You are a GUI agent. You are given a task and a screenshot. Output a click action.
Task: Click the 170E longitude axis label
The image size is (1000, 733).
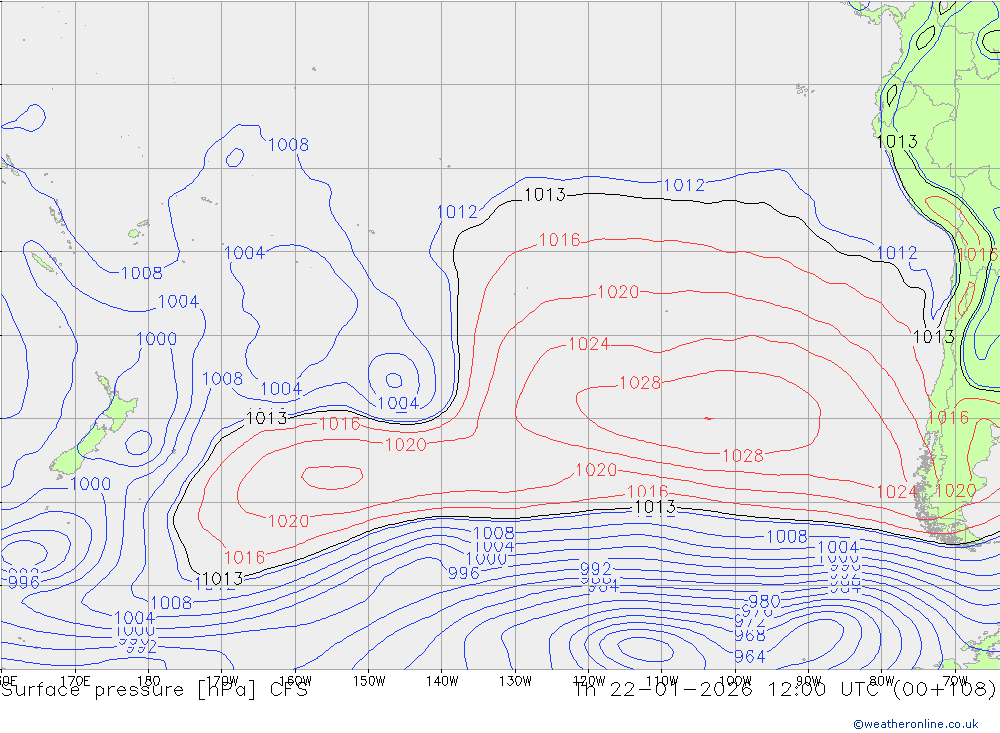point(75,681)
